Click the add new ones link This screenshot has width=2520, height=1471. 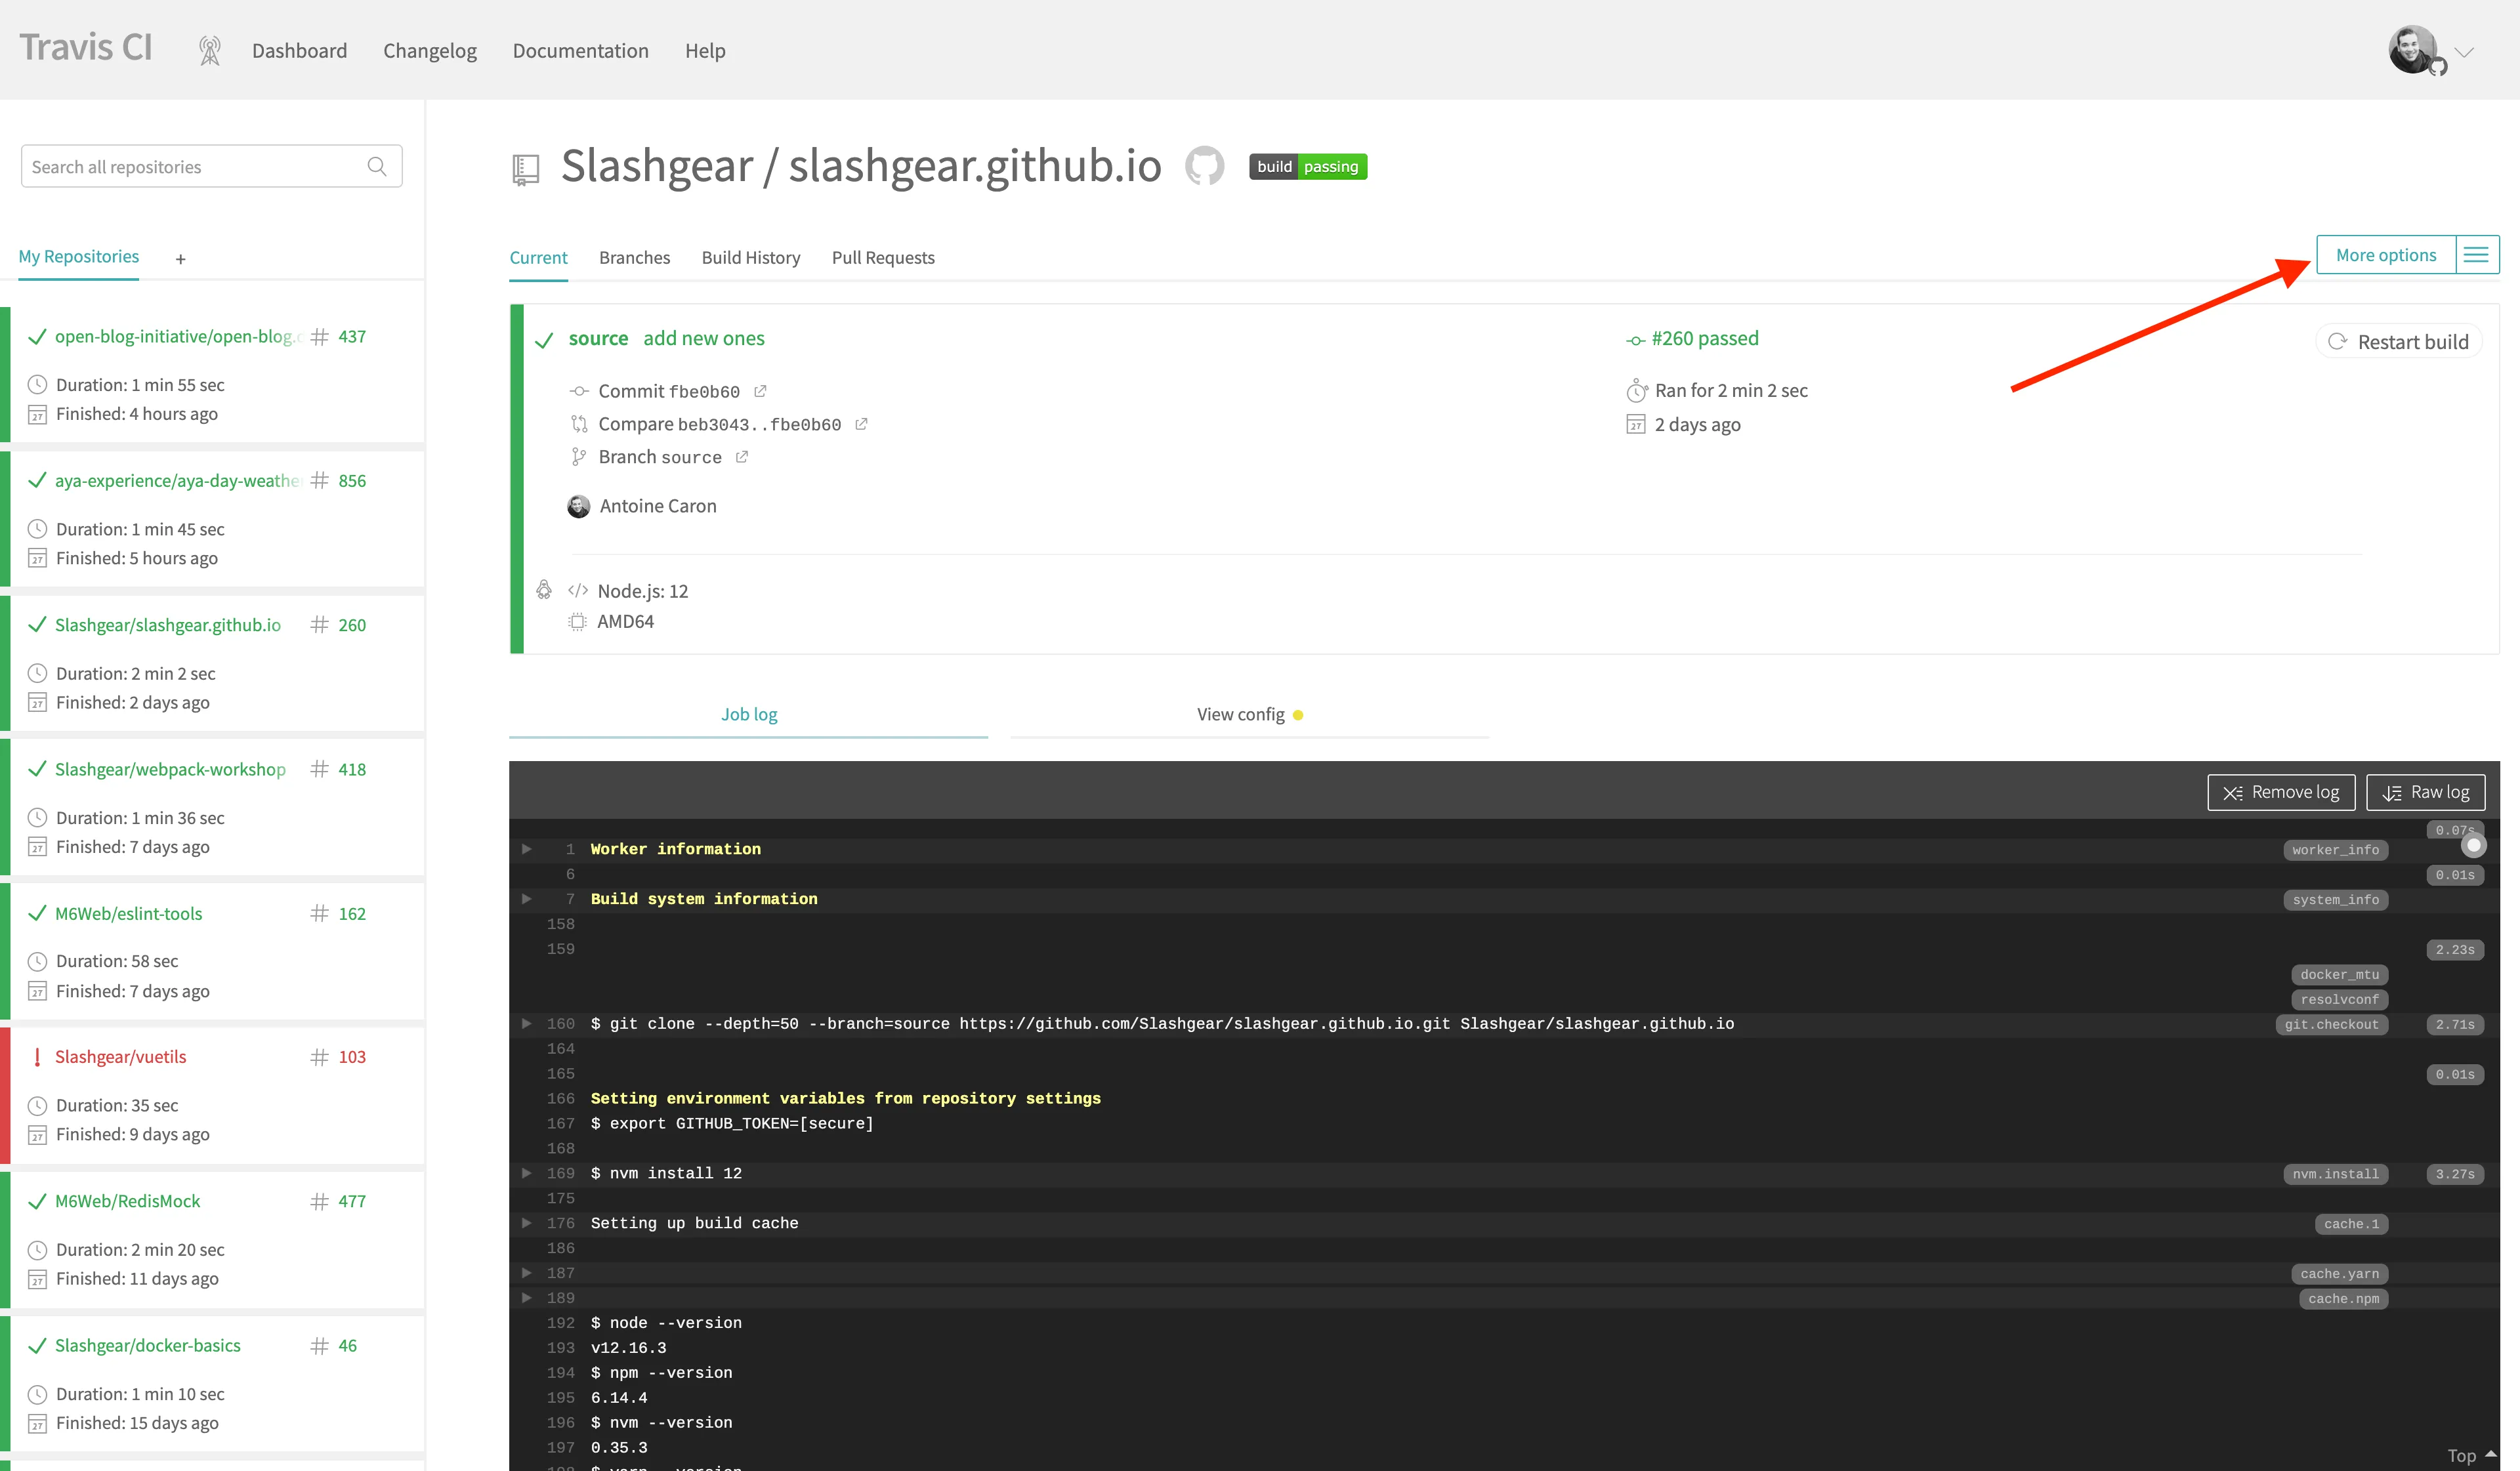pyautogui.click(x=703, y=338)
